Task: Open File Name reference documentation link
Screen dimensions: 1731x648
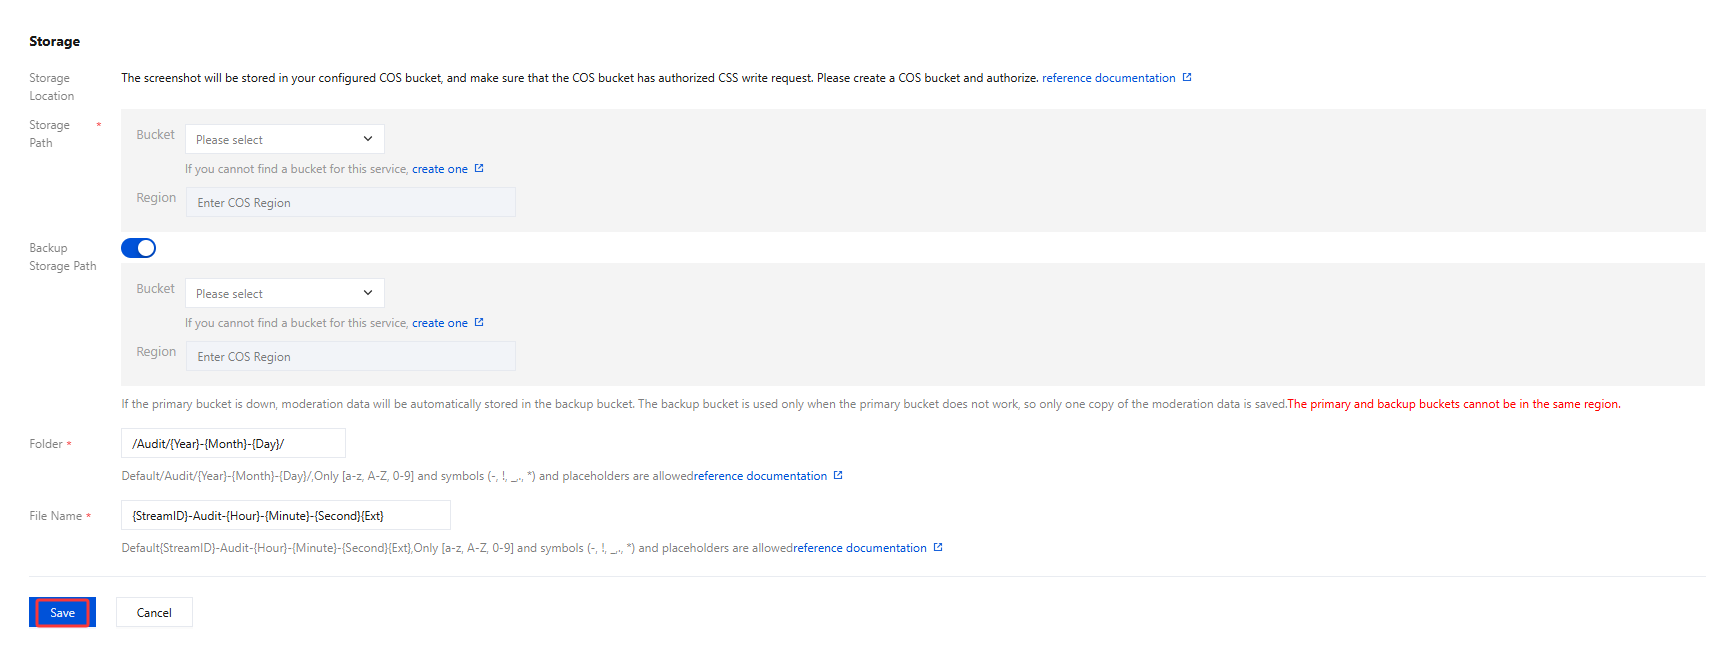Action: (860, 548)
